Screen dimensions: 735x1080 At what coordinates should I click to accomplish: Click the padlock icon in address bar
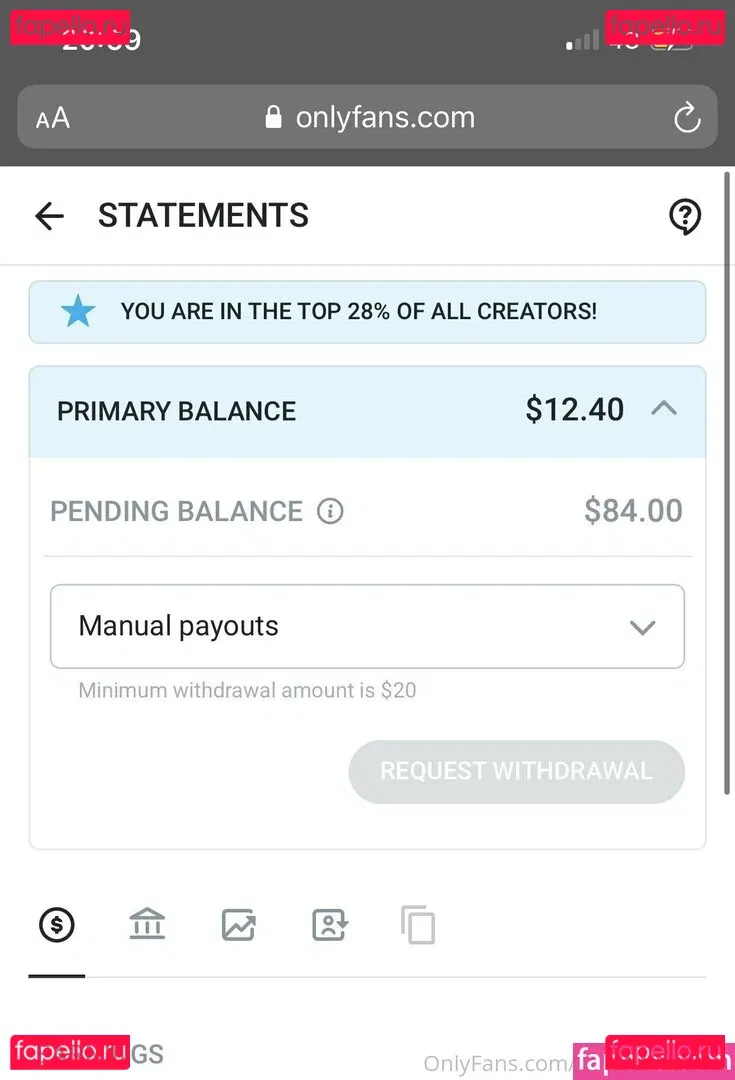(x=274, y=118)
